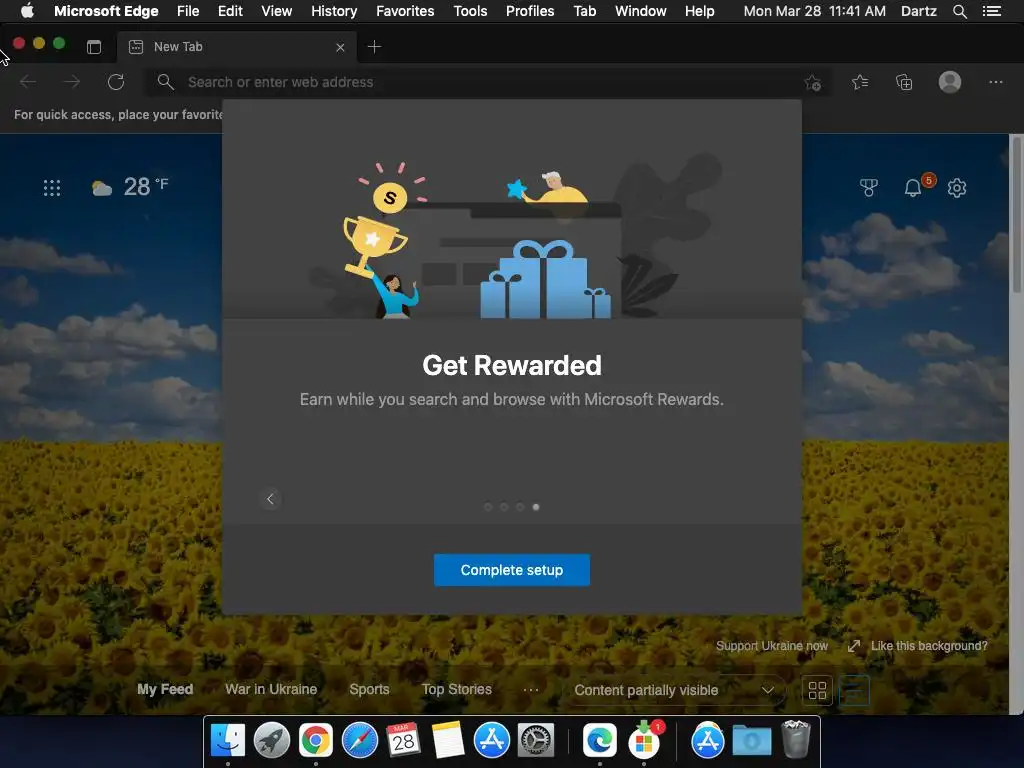Open Content partially visible dropdown
The image size is (1024, 768).
click(674, 690)
